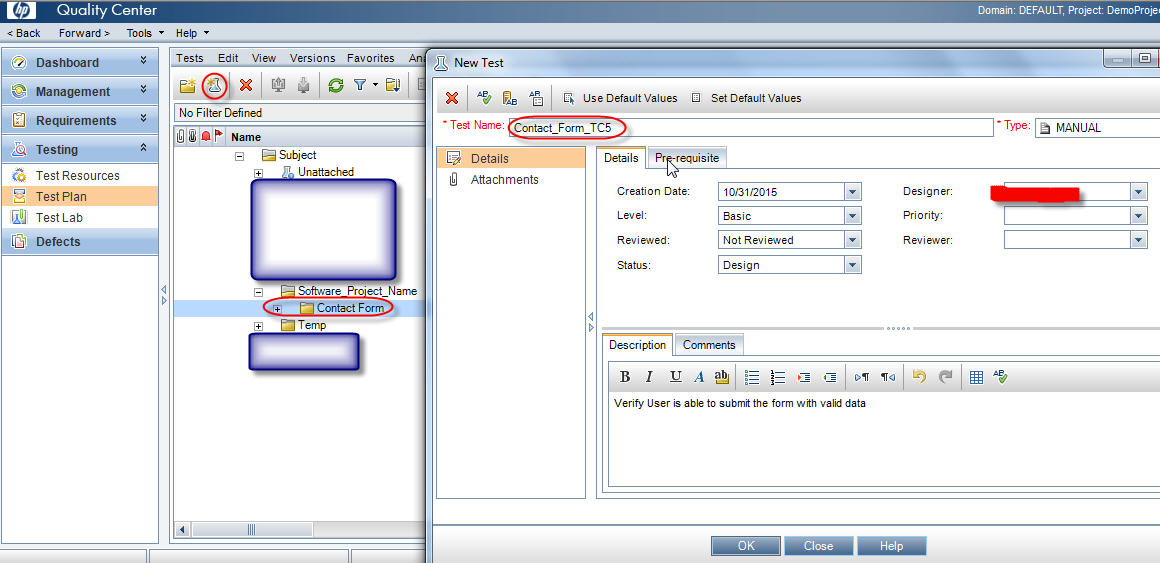The height and width of the screenshot is (563, 1160).
Task: Open the Reviewer dropdown
Action: point(1139,240)
